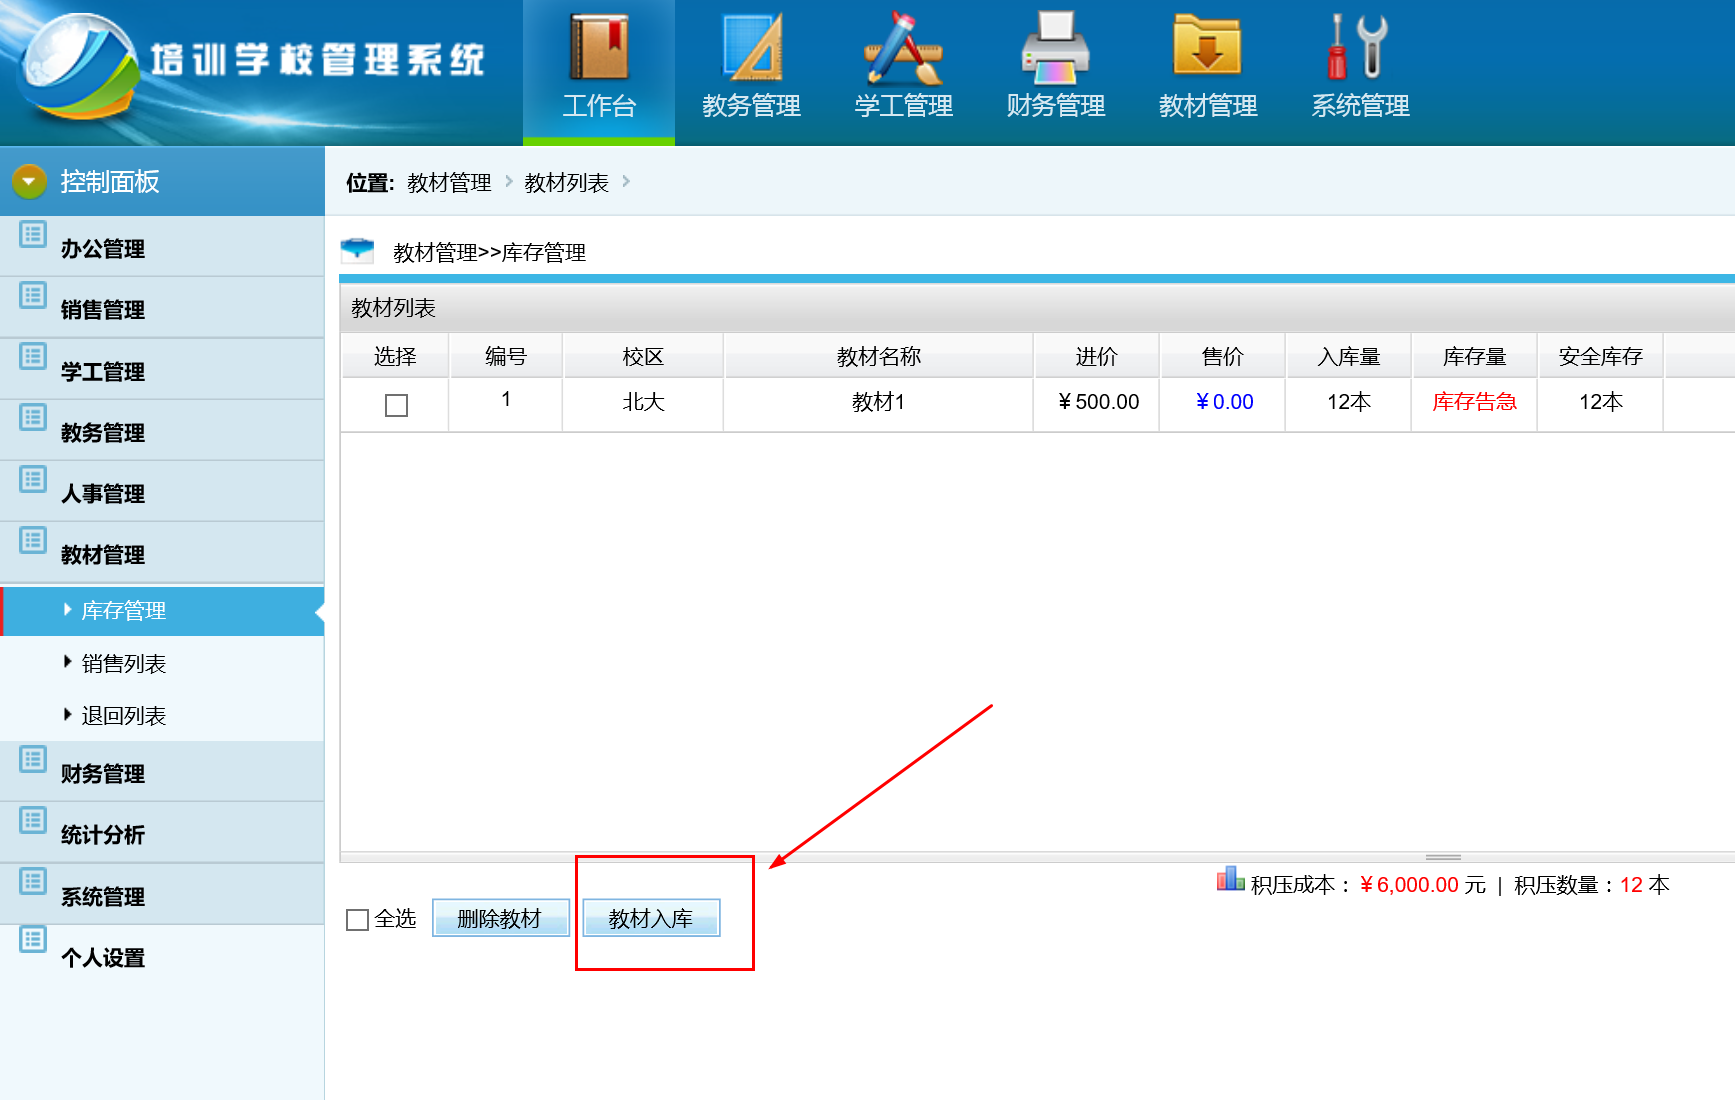This screenshot has height=1100, width=1735.
Task: Click the 积压成本 bar chart icon
Action: pyautogui.click(x=1229, y=879)
